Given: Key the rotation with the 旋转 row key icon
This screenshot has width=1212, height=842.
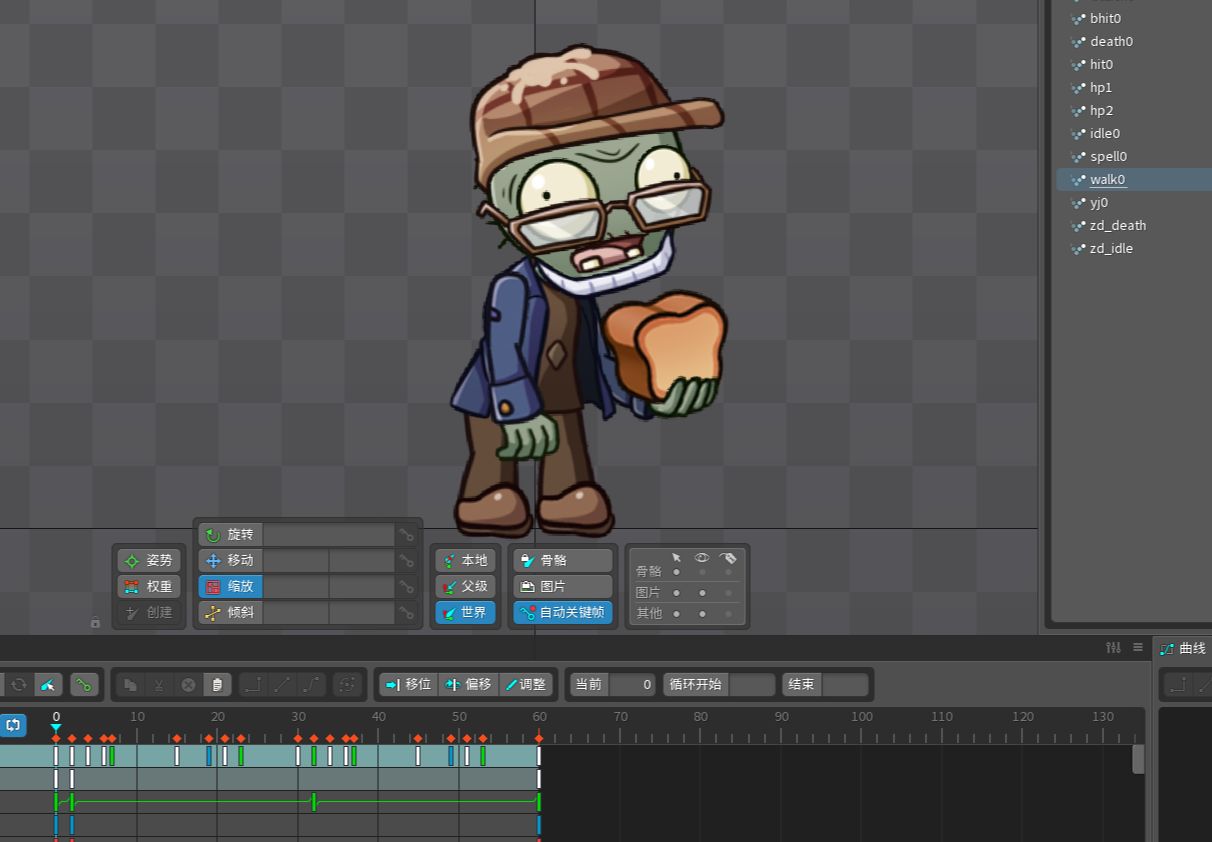Looking at the screenshot, I should click(407, 535).
